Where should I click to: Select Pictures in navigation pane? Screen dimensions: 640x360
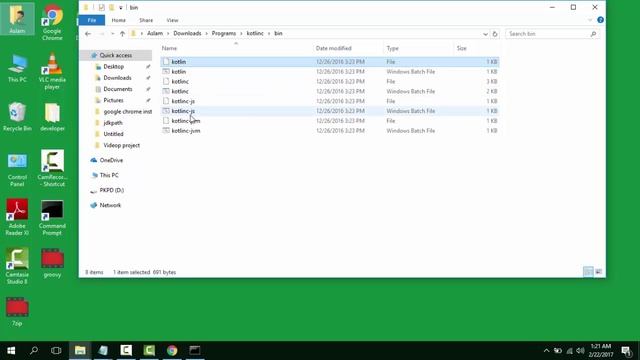[x=113, y=100]
